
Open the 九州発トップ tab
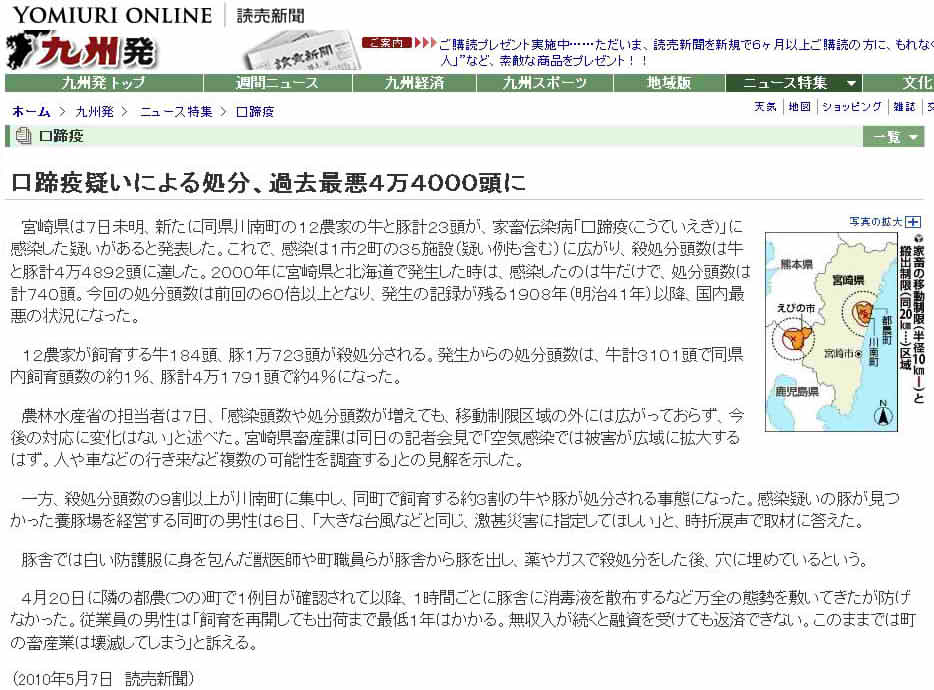103,83
